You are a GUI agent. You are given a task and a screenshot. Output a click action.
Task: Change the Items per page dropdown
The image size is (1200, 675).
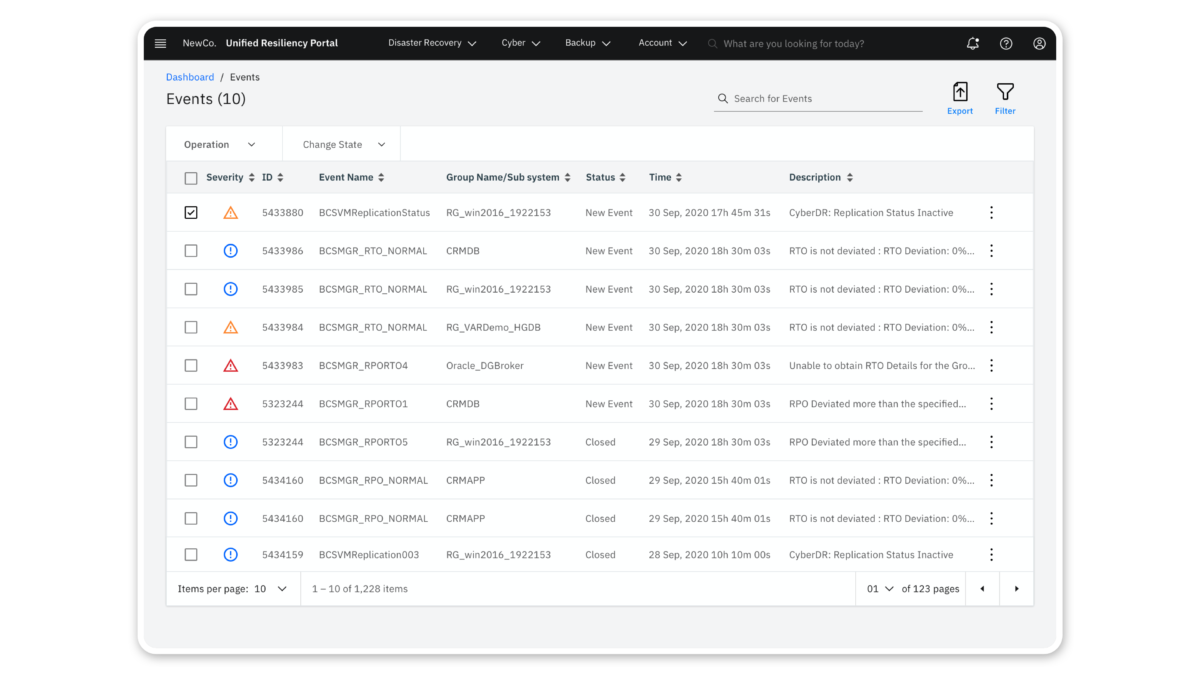[x=270, y=589]
